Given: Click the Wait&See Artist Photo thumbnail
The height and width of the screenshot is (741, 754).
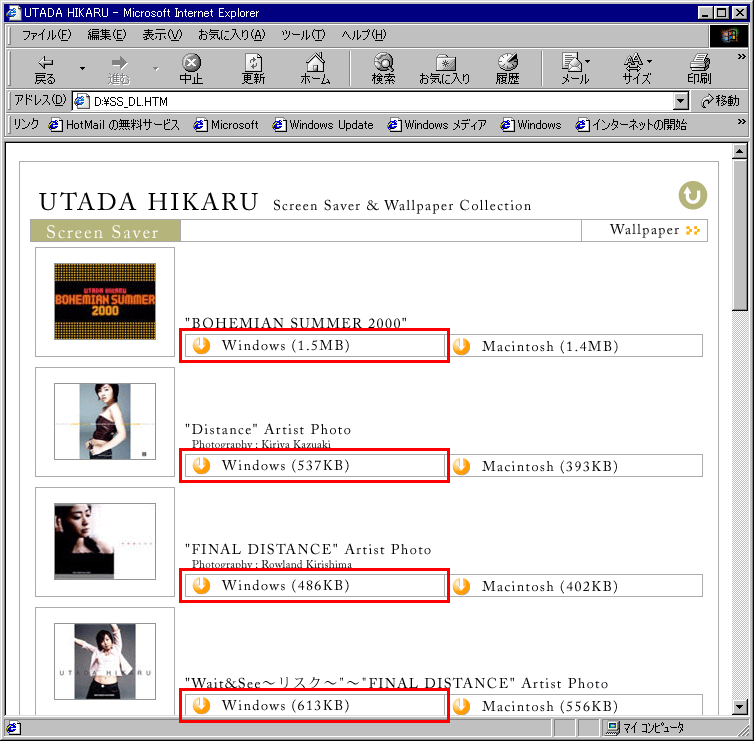Looking at the screenshot, I should (x=105, y=661).
